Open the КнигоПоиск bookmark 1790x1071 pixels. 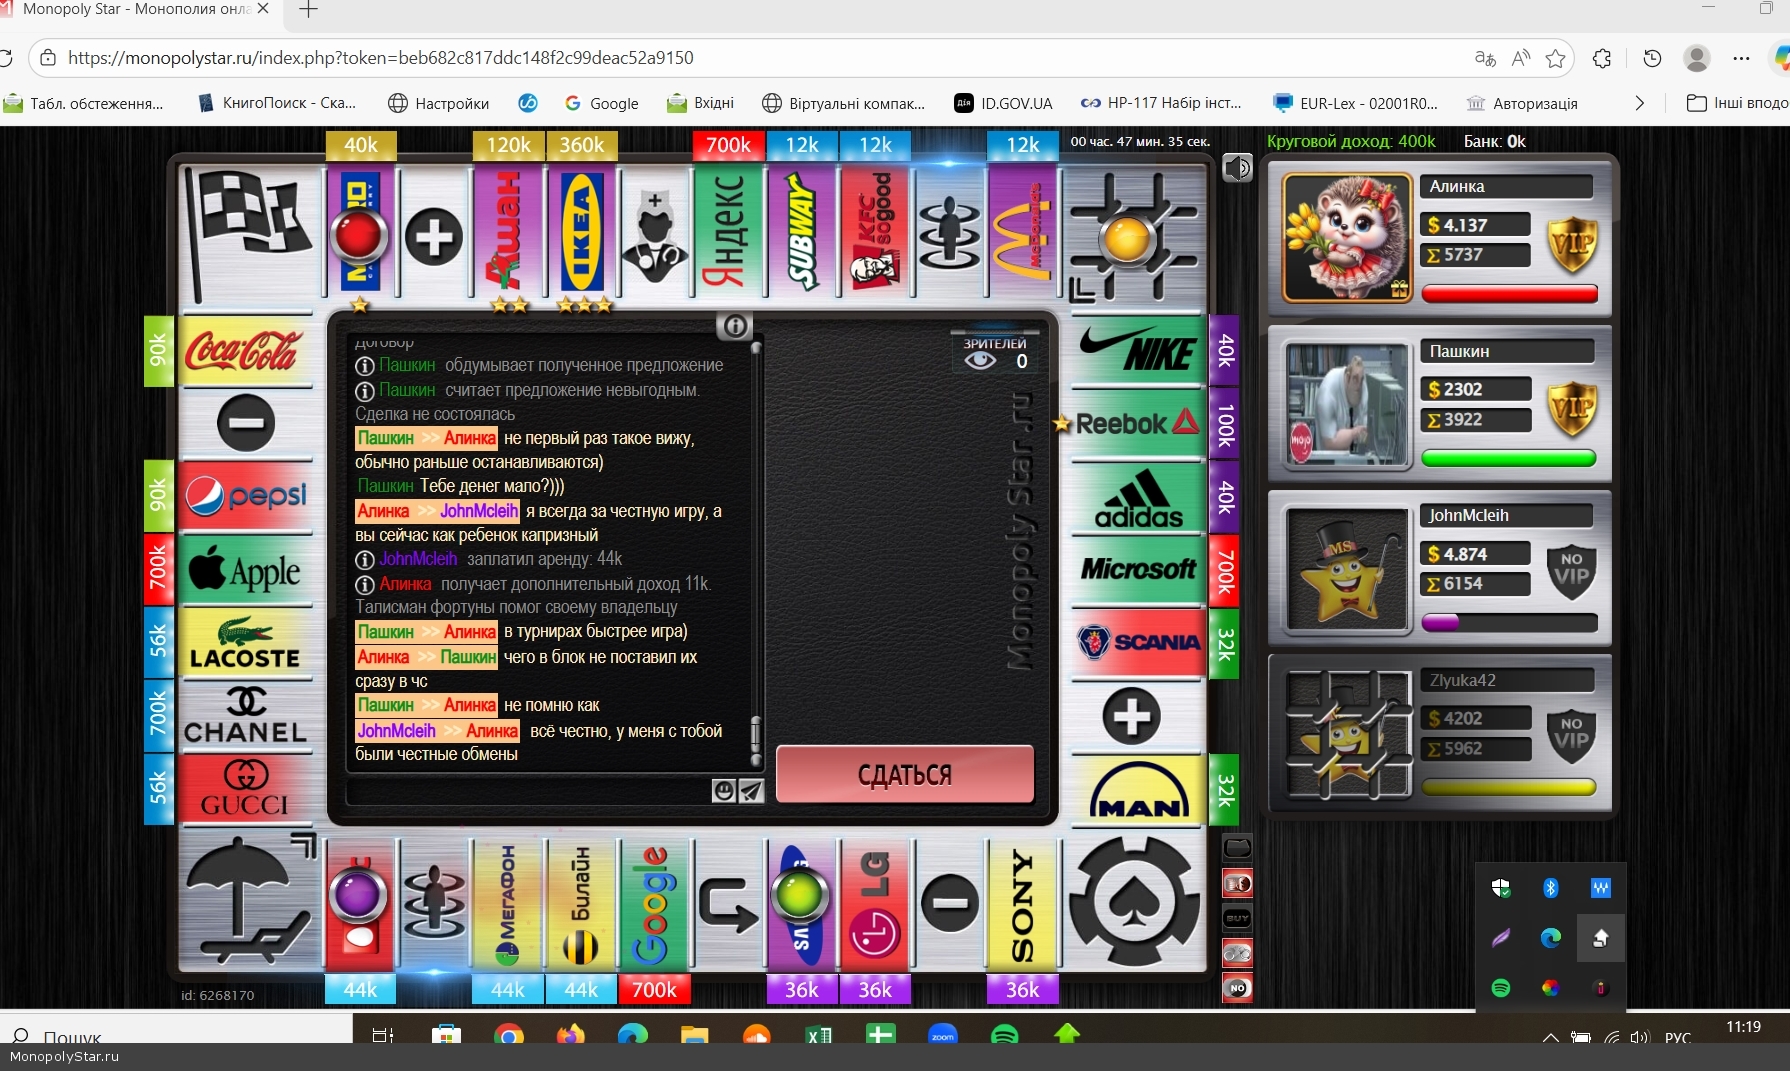[276, 103]
